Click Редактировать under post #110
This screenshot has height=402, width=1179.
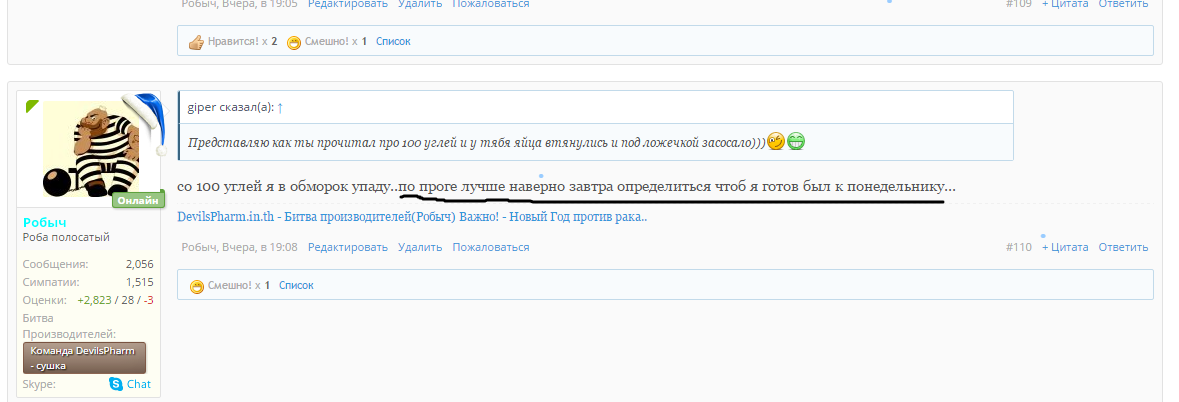pyautogui.click(x=348, y=247)
